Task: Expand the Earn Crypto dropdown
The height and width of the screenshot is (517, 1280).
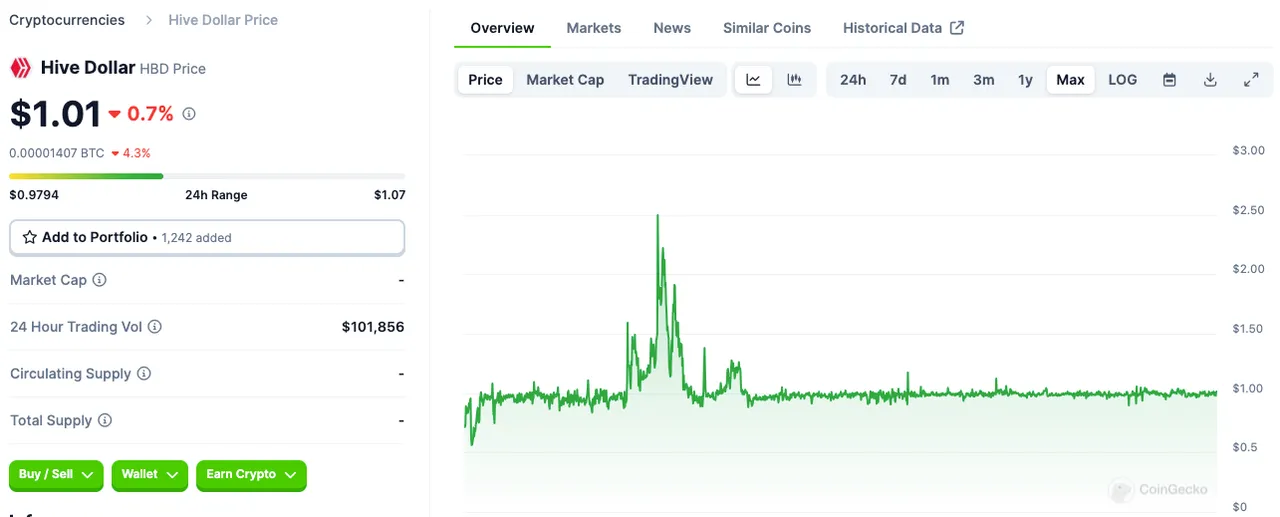Action: point(251,475)
